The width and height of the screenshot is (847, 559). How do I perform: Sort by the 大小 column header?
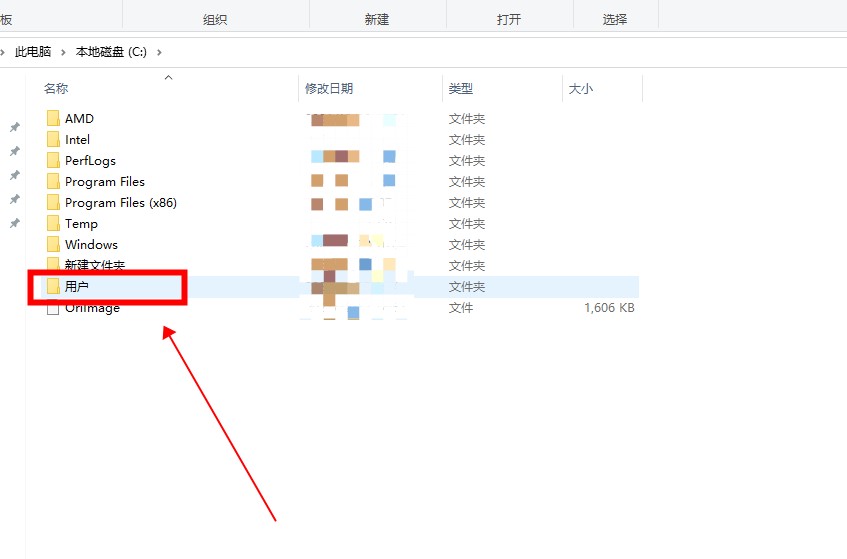581,89
